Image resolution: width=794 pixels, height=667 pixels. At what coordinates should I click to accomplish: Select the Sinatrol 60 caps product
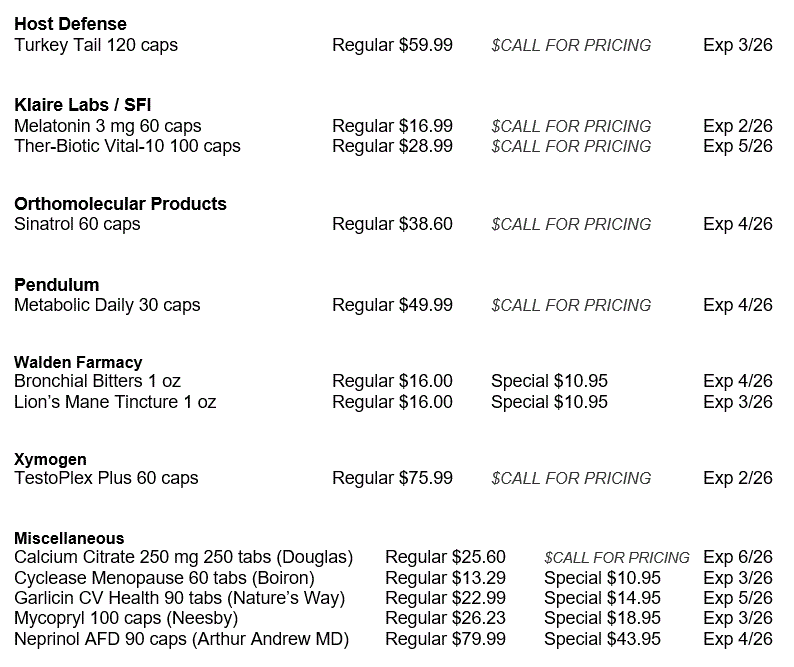pos(77,224)
